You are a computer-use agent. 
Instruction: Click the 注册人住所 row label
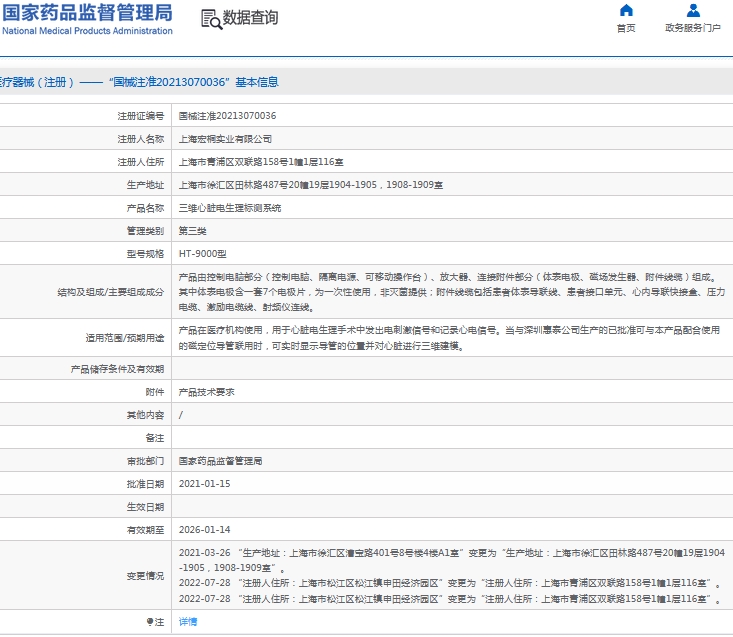coord(141,162)
